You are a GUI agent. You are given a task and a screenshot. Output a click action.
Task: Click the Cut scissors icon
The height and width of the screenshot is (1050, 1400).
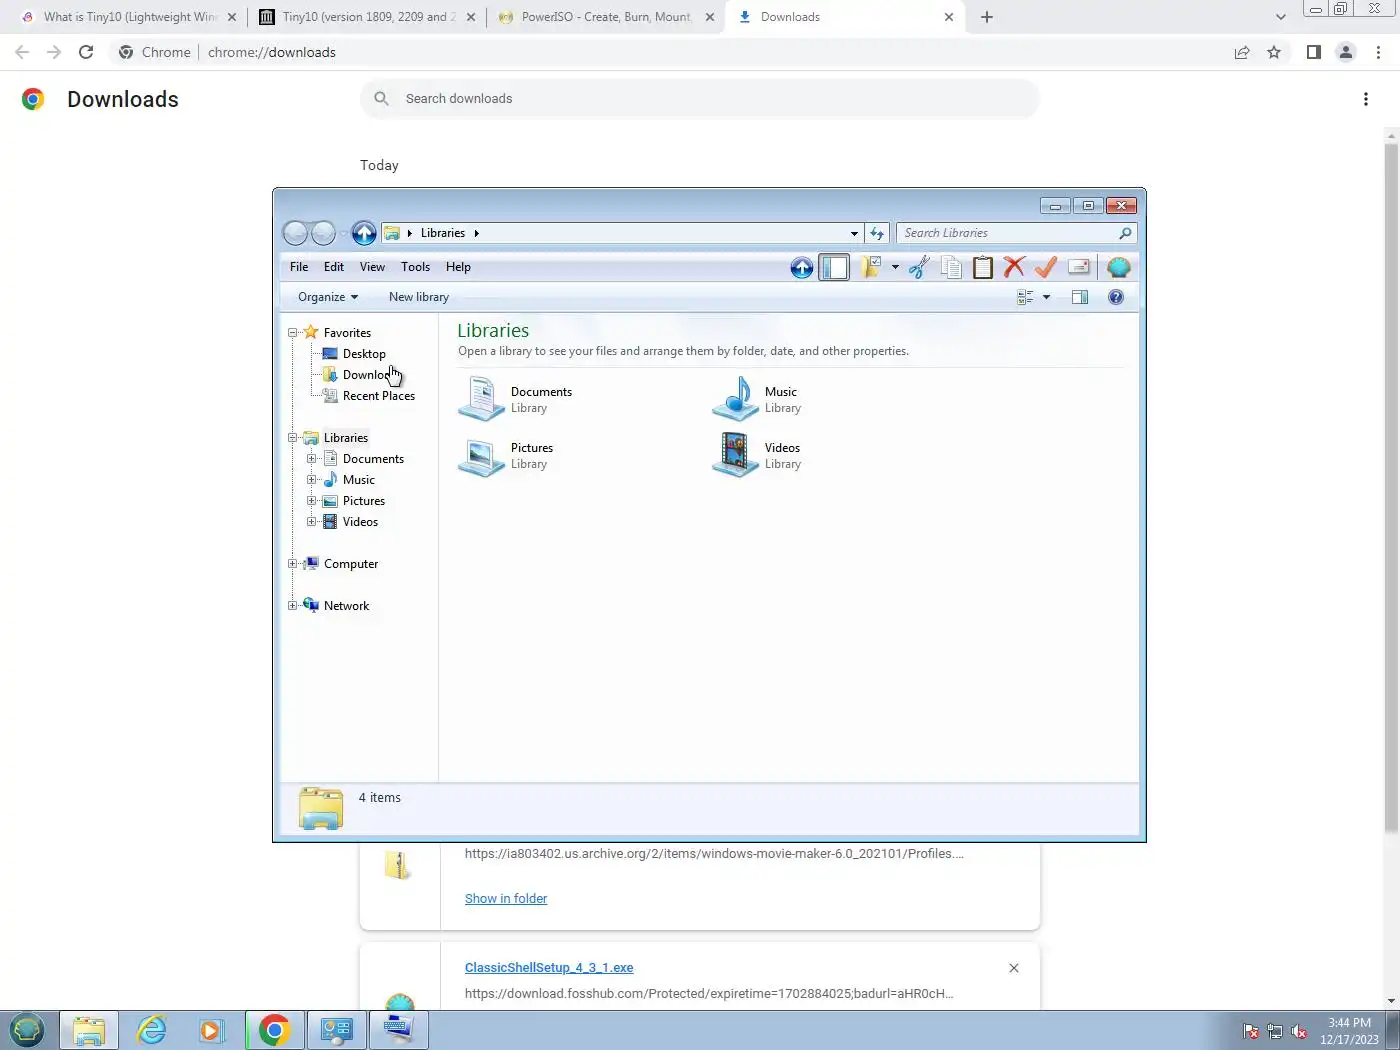point(919,267)
